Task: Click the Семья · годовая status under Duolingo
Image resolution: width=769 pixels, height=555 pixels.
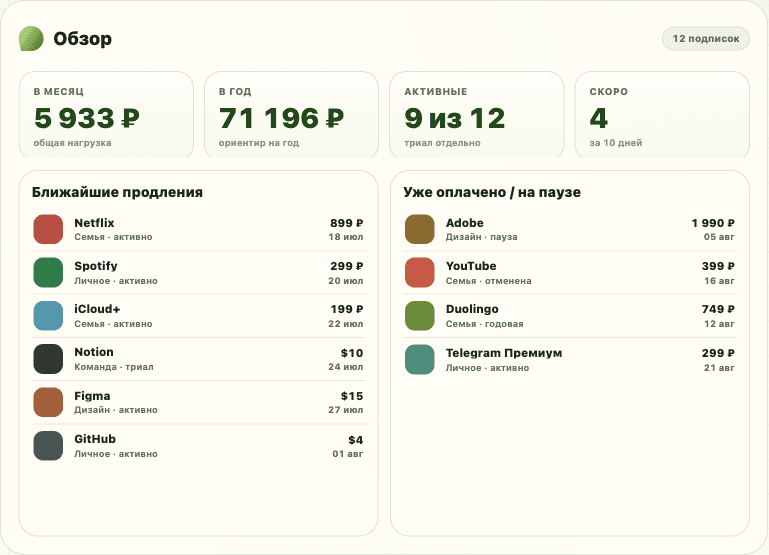Action: point(485,324)
